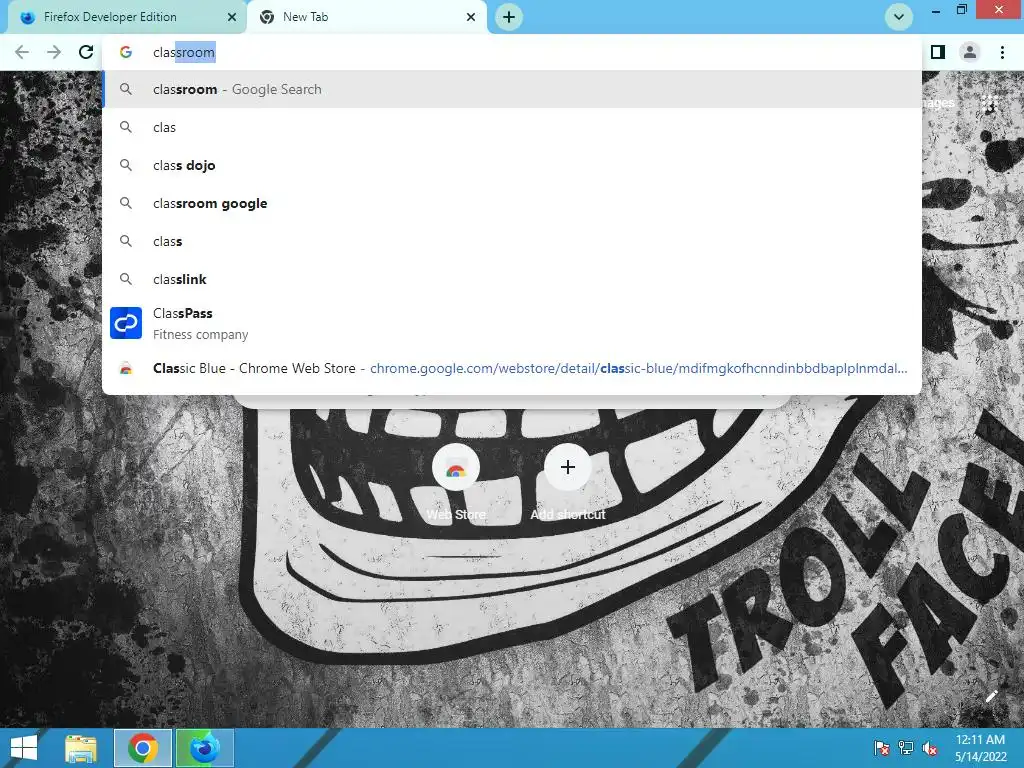The height and width of the screenshot is (768, 1024).
Task: Click the Firefox Developer Edition taskbar icon
Action: pos(205,748)
